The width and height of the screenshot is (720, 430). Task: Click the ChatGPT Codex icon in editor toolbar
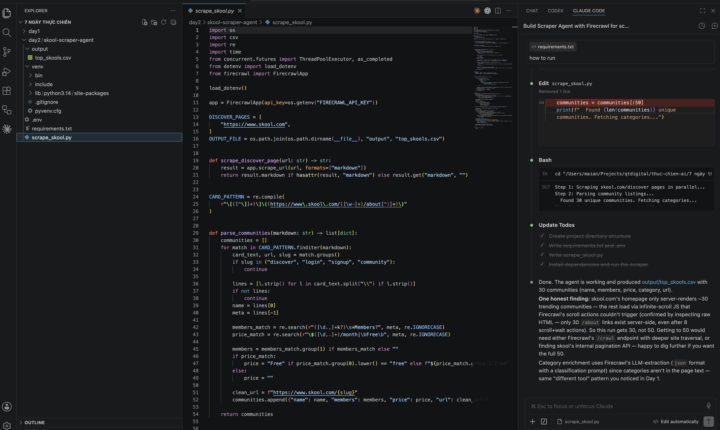487,11
